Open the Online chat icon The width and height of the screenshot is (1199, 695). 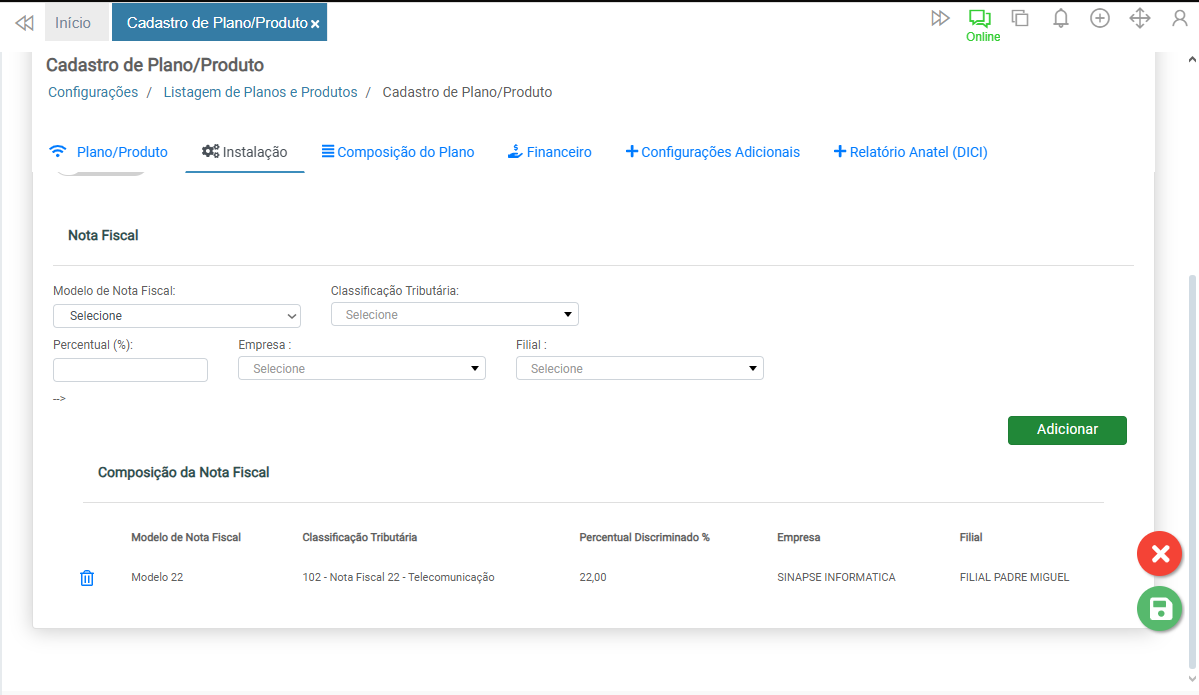pos(979,19)
